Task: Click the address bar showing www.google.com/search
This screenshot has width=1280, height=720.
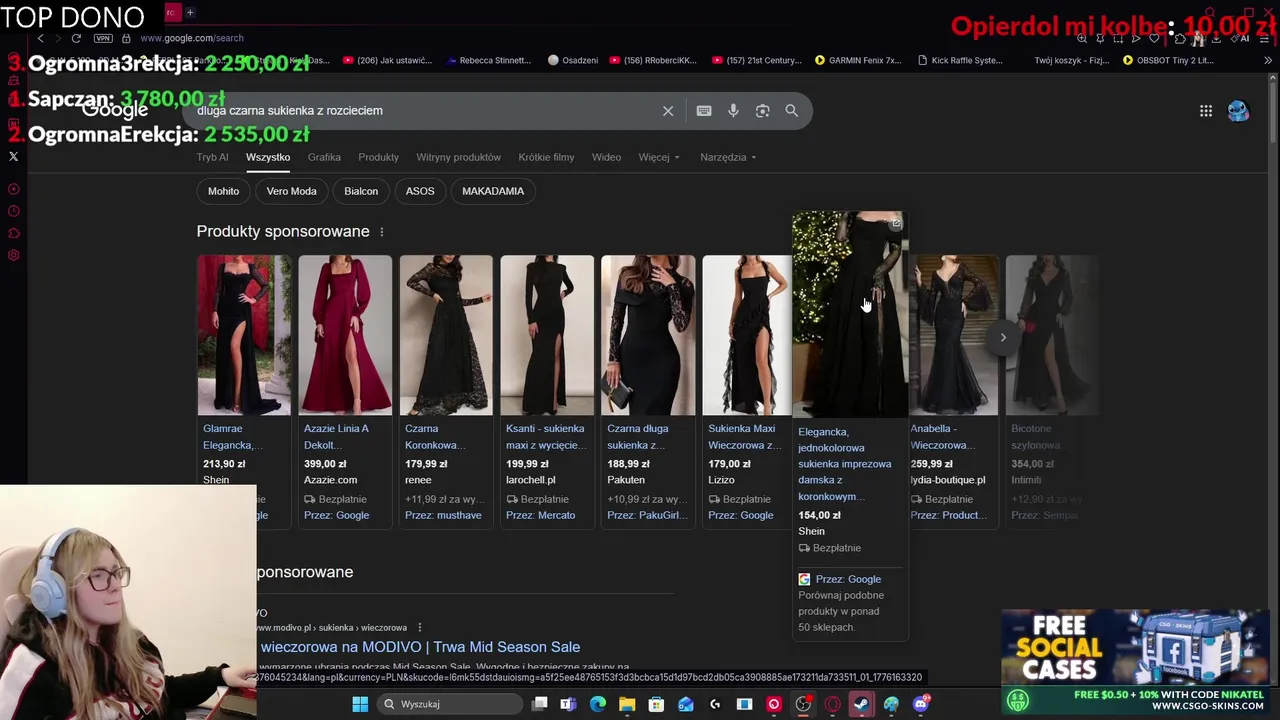Action: (192, 38)
